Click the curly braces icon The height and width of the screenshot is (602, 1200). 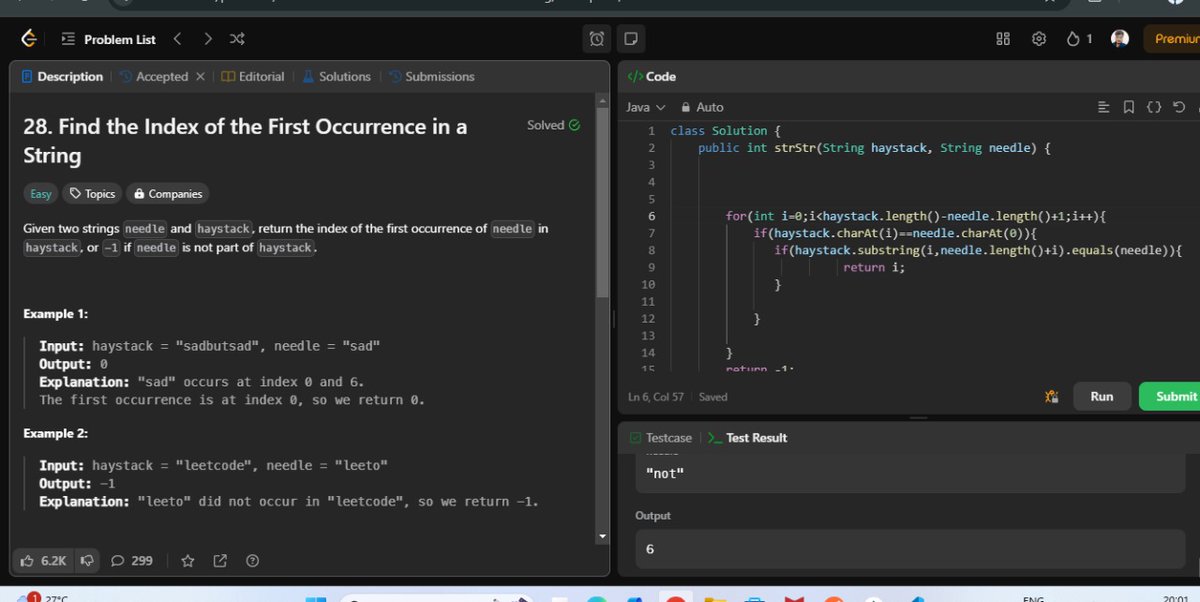click(x=1153, y=107)
